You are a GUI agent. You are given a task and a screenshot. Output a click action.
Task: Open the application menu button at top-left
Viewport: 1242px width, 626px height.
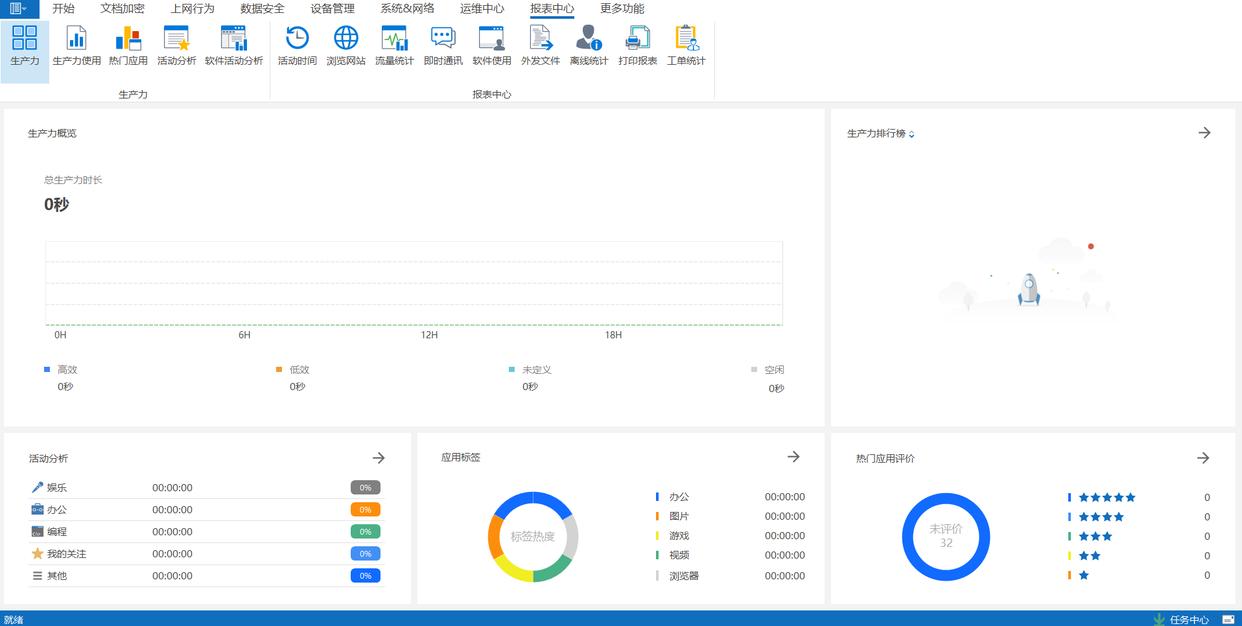[19, 9]
